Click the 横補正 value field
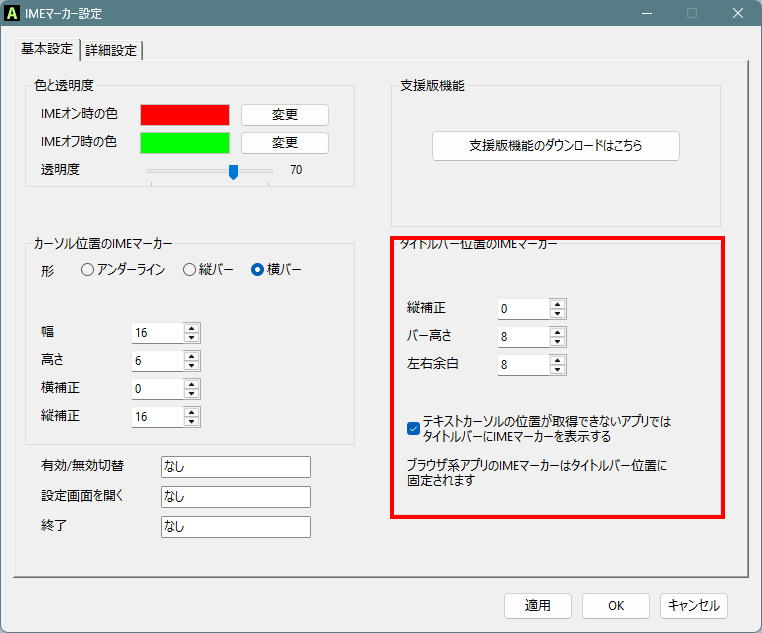 158,389
